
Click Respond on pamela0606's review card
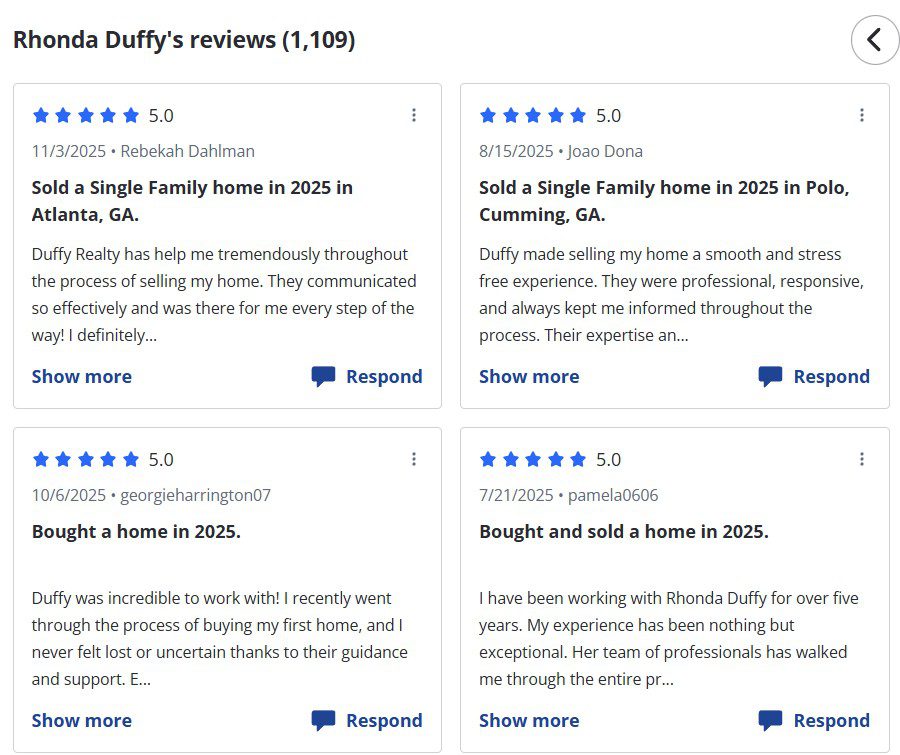point(831,720)
